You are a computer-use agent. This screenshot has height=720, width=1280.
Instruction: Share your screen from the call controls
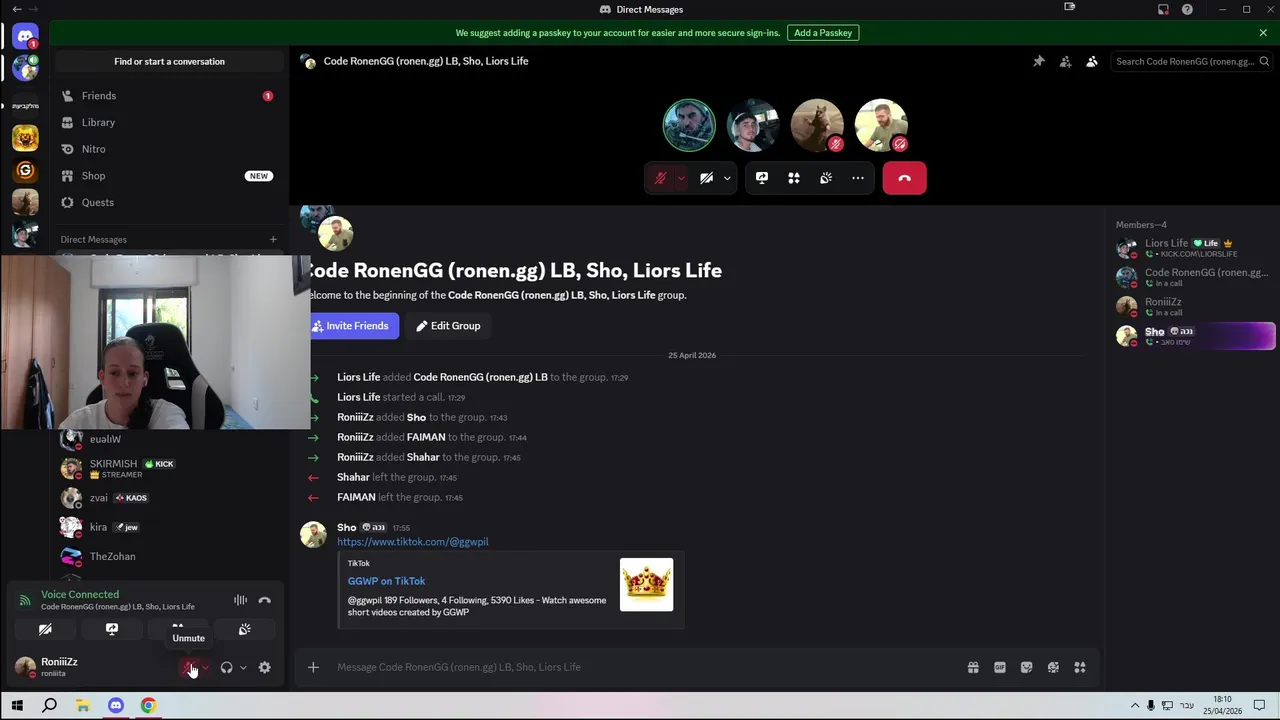(762, 178)
